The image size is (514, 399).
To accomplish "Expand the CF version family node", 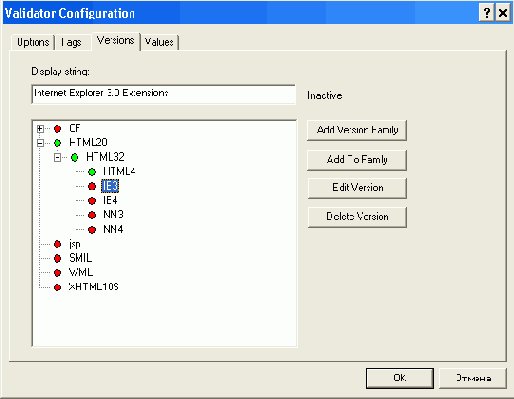I will pos(40,129).
